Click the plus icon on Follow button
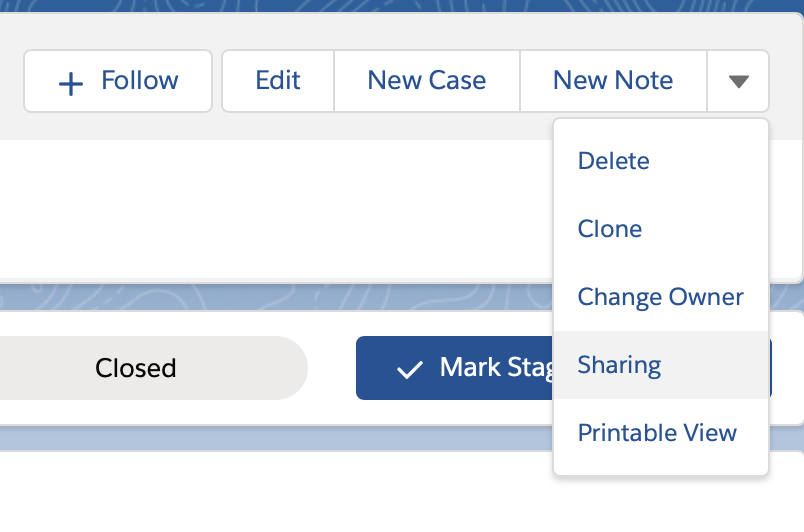This screenshot has width=804, height=532. 71,84
